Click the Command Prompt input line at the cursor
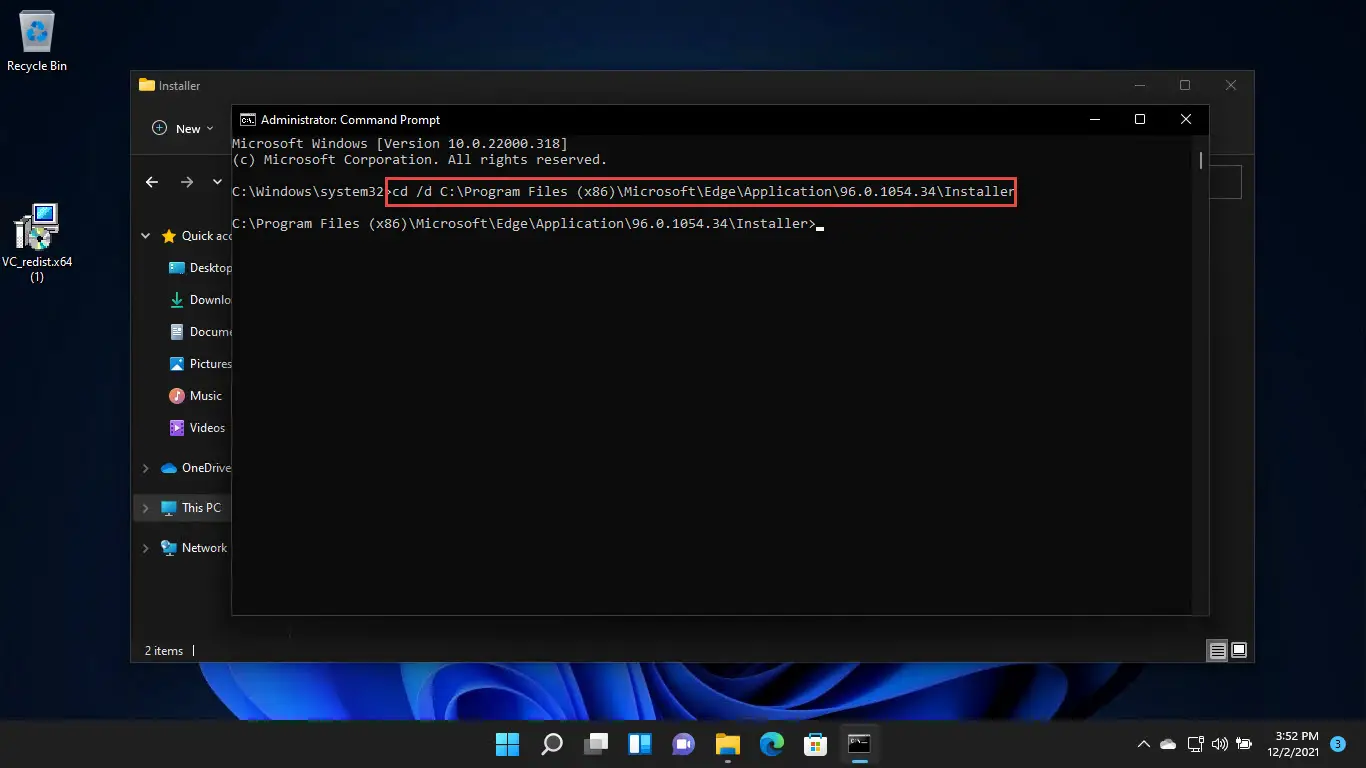 click(x=820, y=225)
